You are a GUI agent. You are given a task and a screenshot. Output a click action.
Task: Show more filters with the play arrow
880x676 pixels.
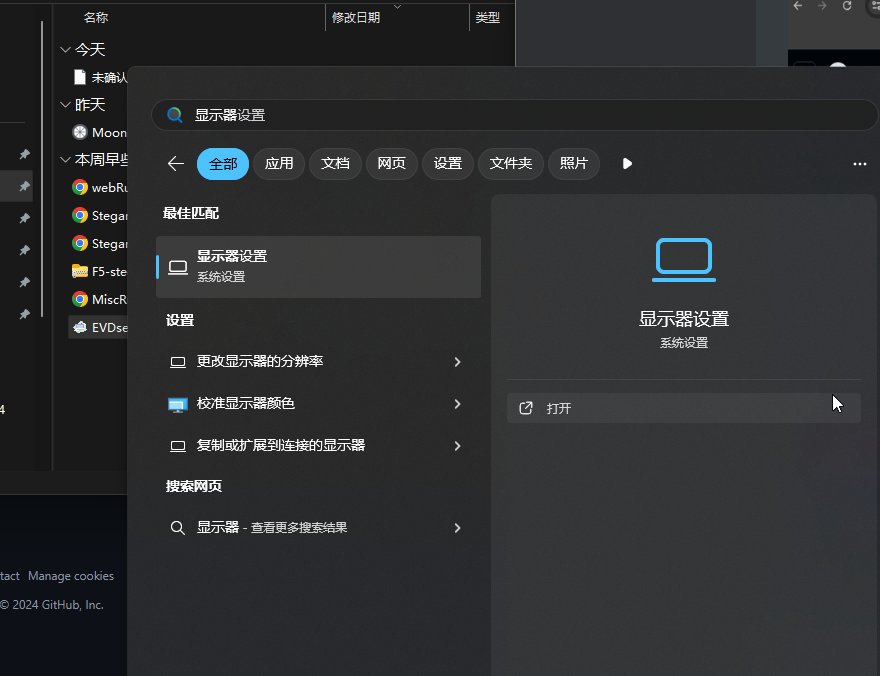[627, 164]
